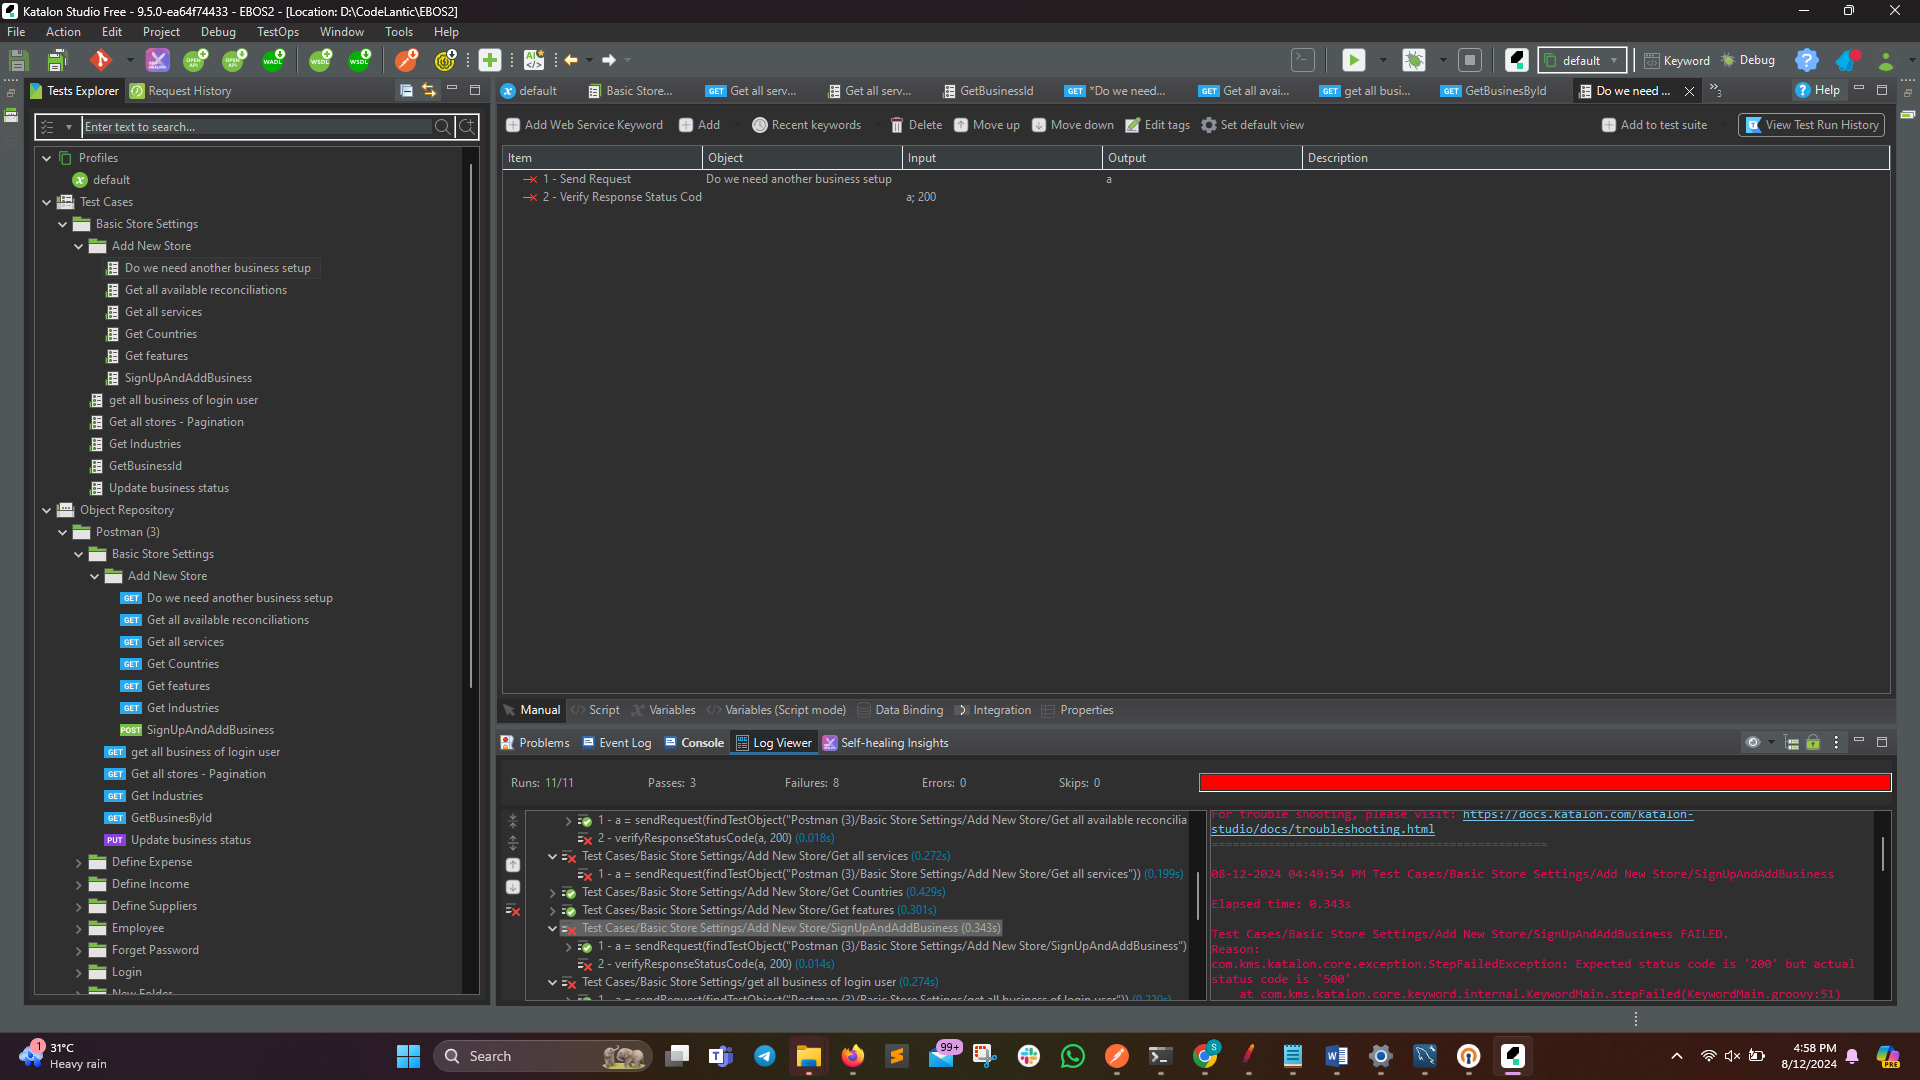Open the dropdown arrow next to the Run button
1920x1080 pixels.
point(1383,60)
